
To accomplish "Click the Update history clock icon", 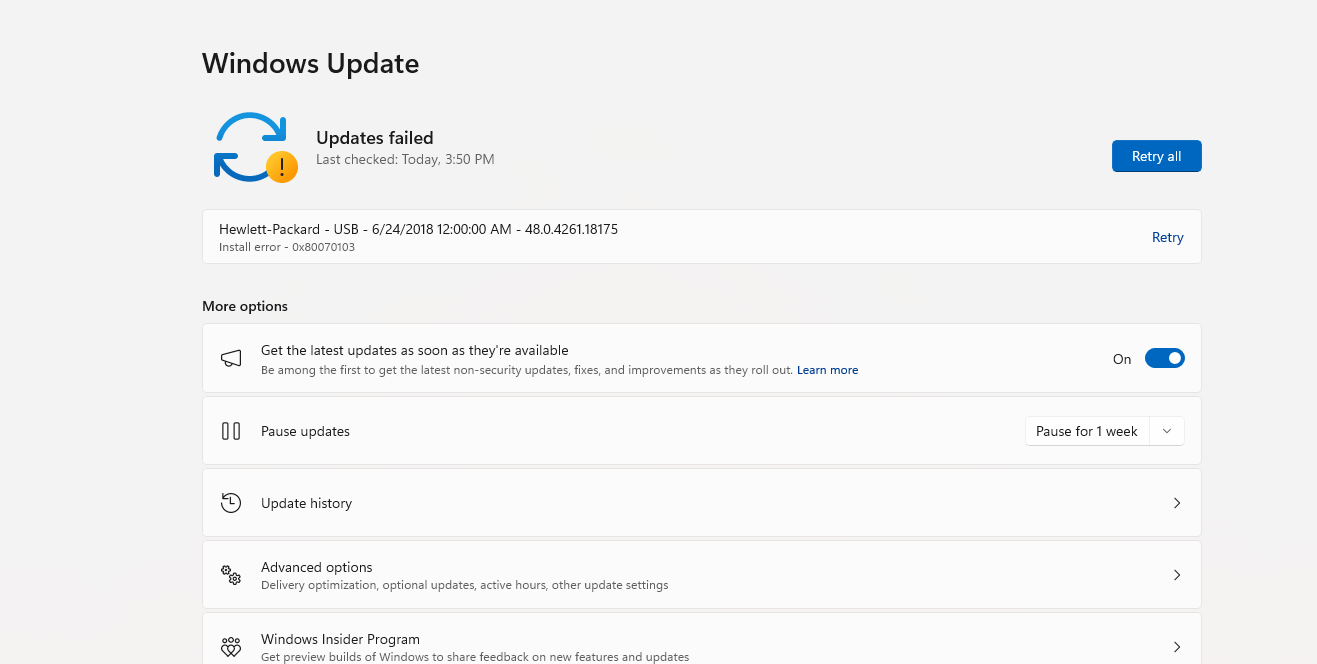I will click(231, 503).
